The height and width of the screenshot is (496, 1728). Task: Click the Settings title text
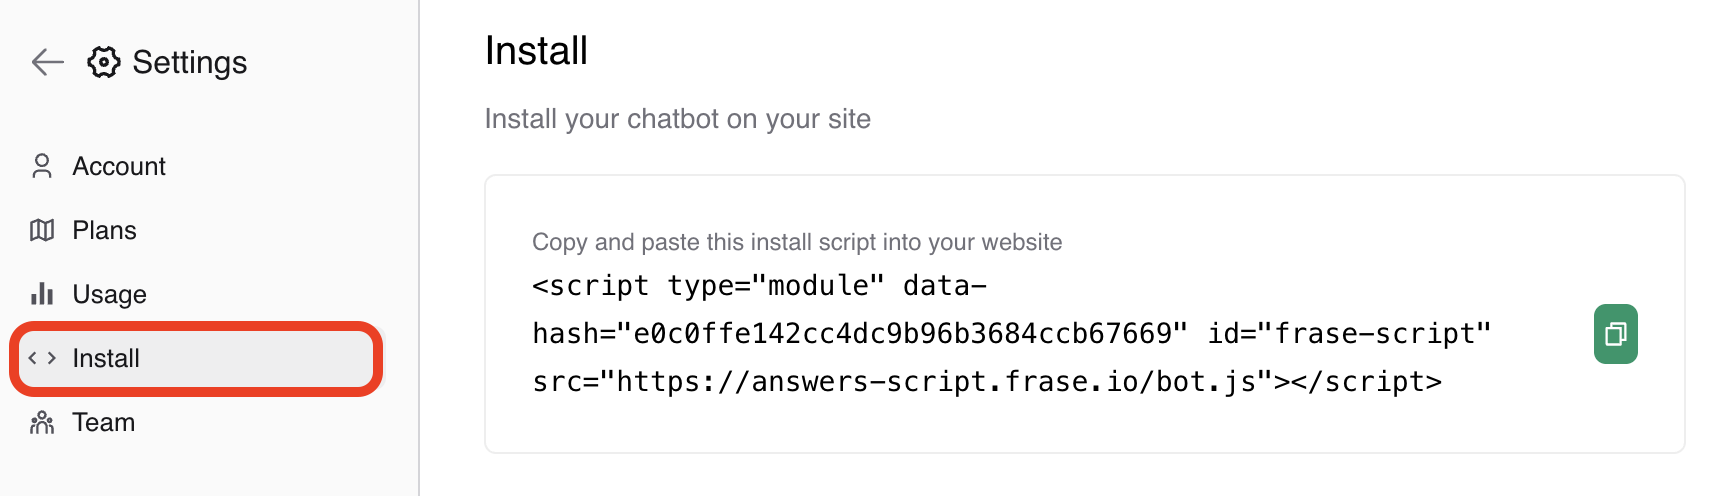(x=189, y=62)
